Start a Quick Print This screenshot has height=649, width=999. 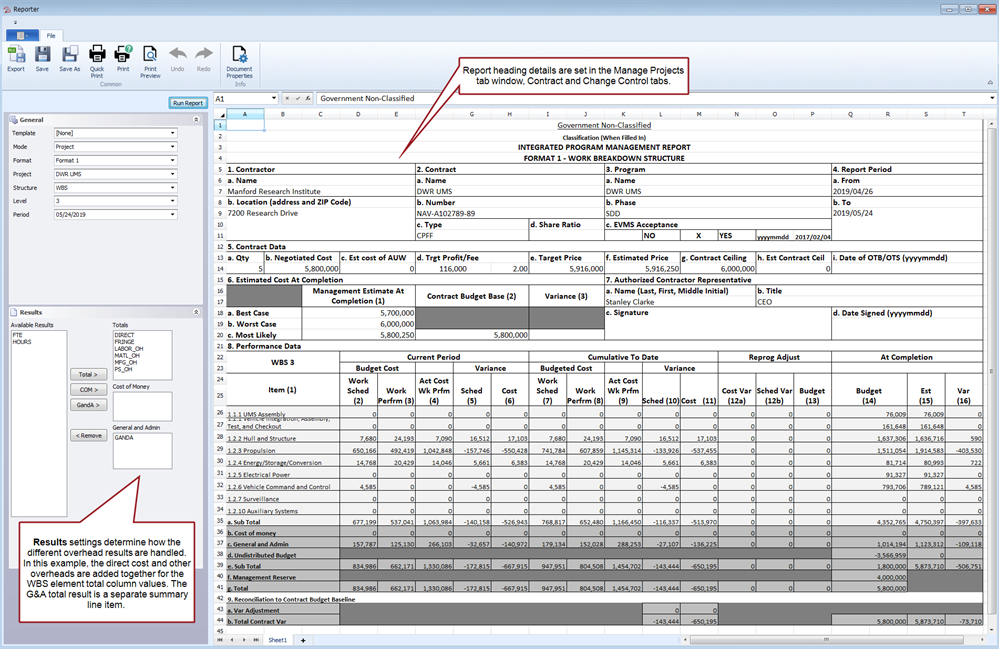(x=97, y=58)
